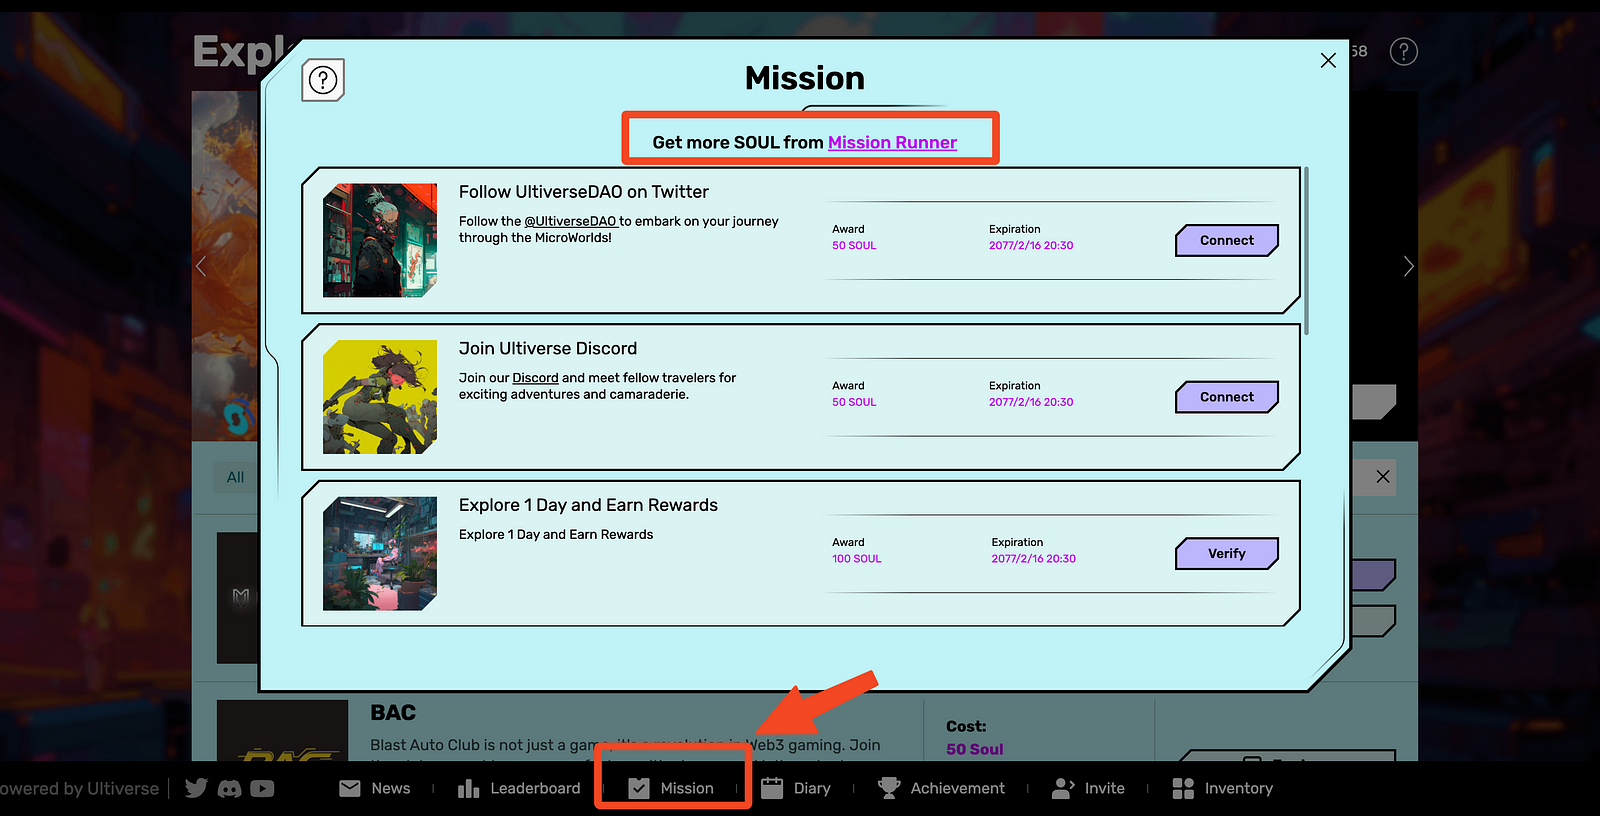Image resolution: width=1600 pixels, height=816 pixels.
Task: Open Discord icon in bottom bar
Action: (x=230, y=789)
